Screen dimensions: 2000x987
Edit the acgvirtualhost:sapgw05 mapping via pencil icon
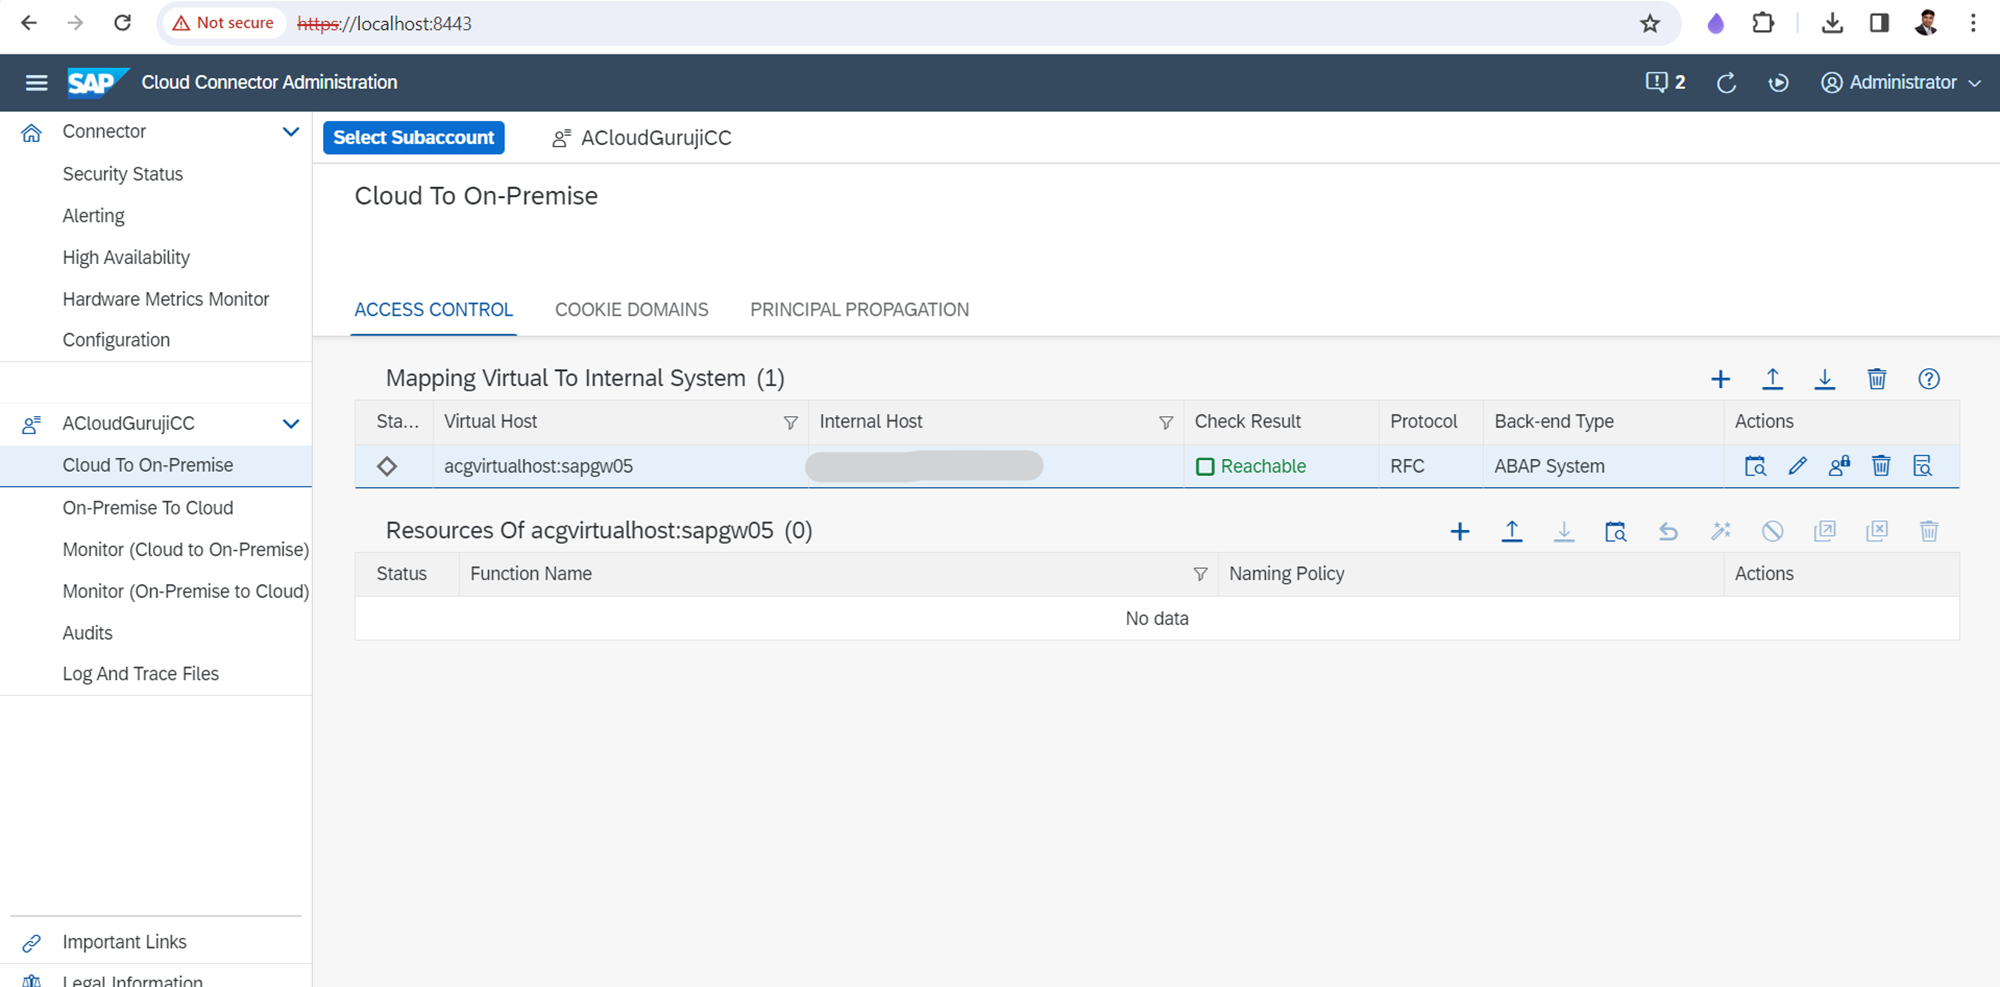coord(1797,466)
